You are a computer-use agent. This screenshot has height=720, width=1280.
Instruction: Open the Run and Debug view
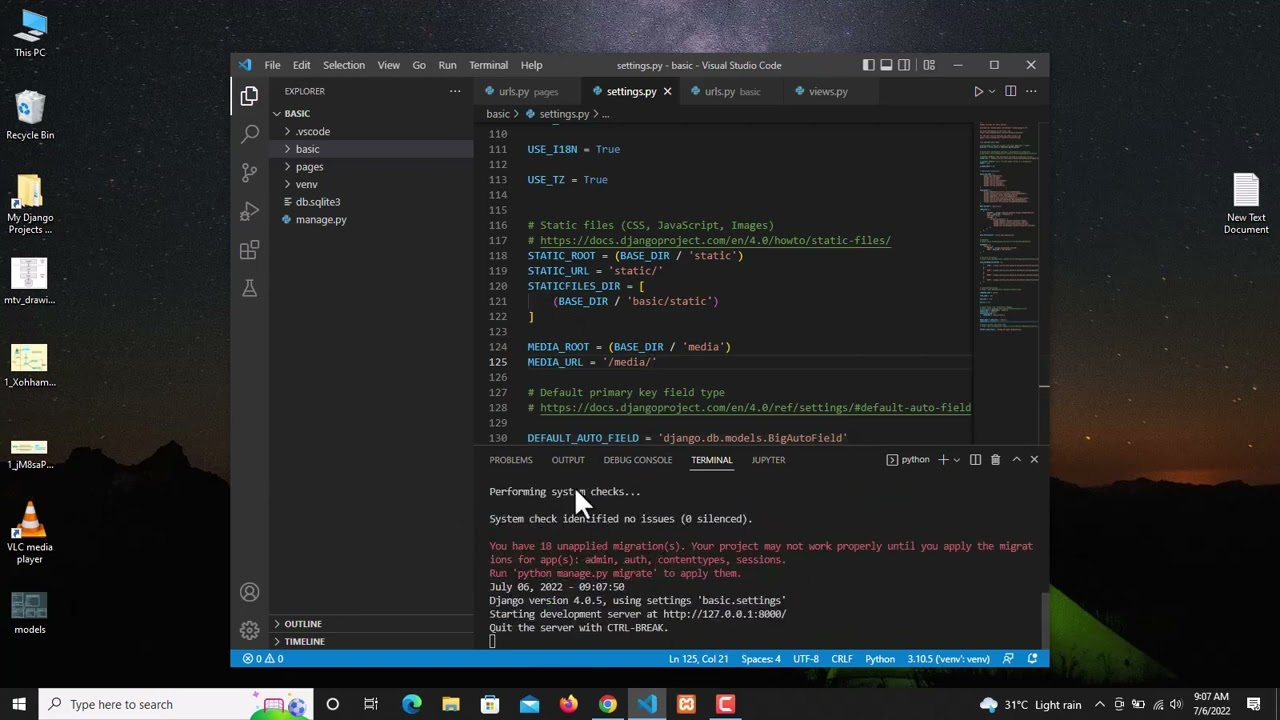pyautogui.click(x=249, y=211)
